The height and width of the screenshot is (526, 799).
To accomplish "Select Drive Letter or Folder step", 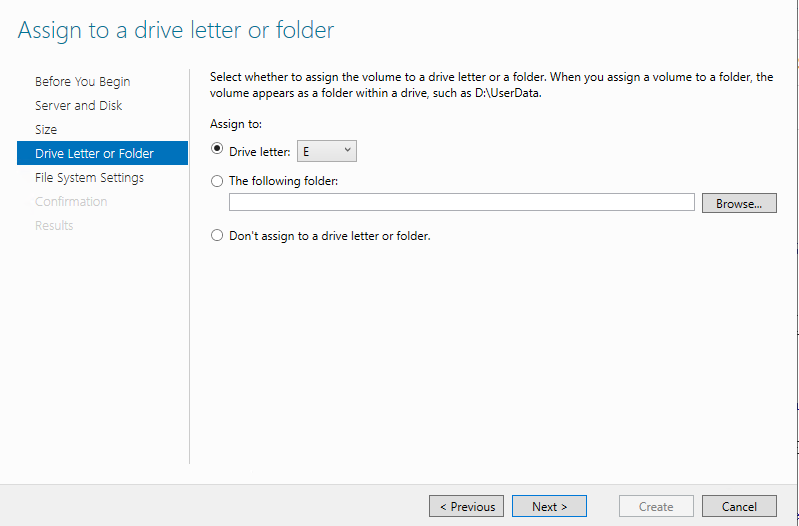I will click(102, 153).
